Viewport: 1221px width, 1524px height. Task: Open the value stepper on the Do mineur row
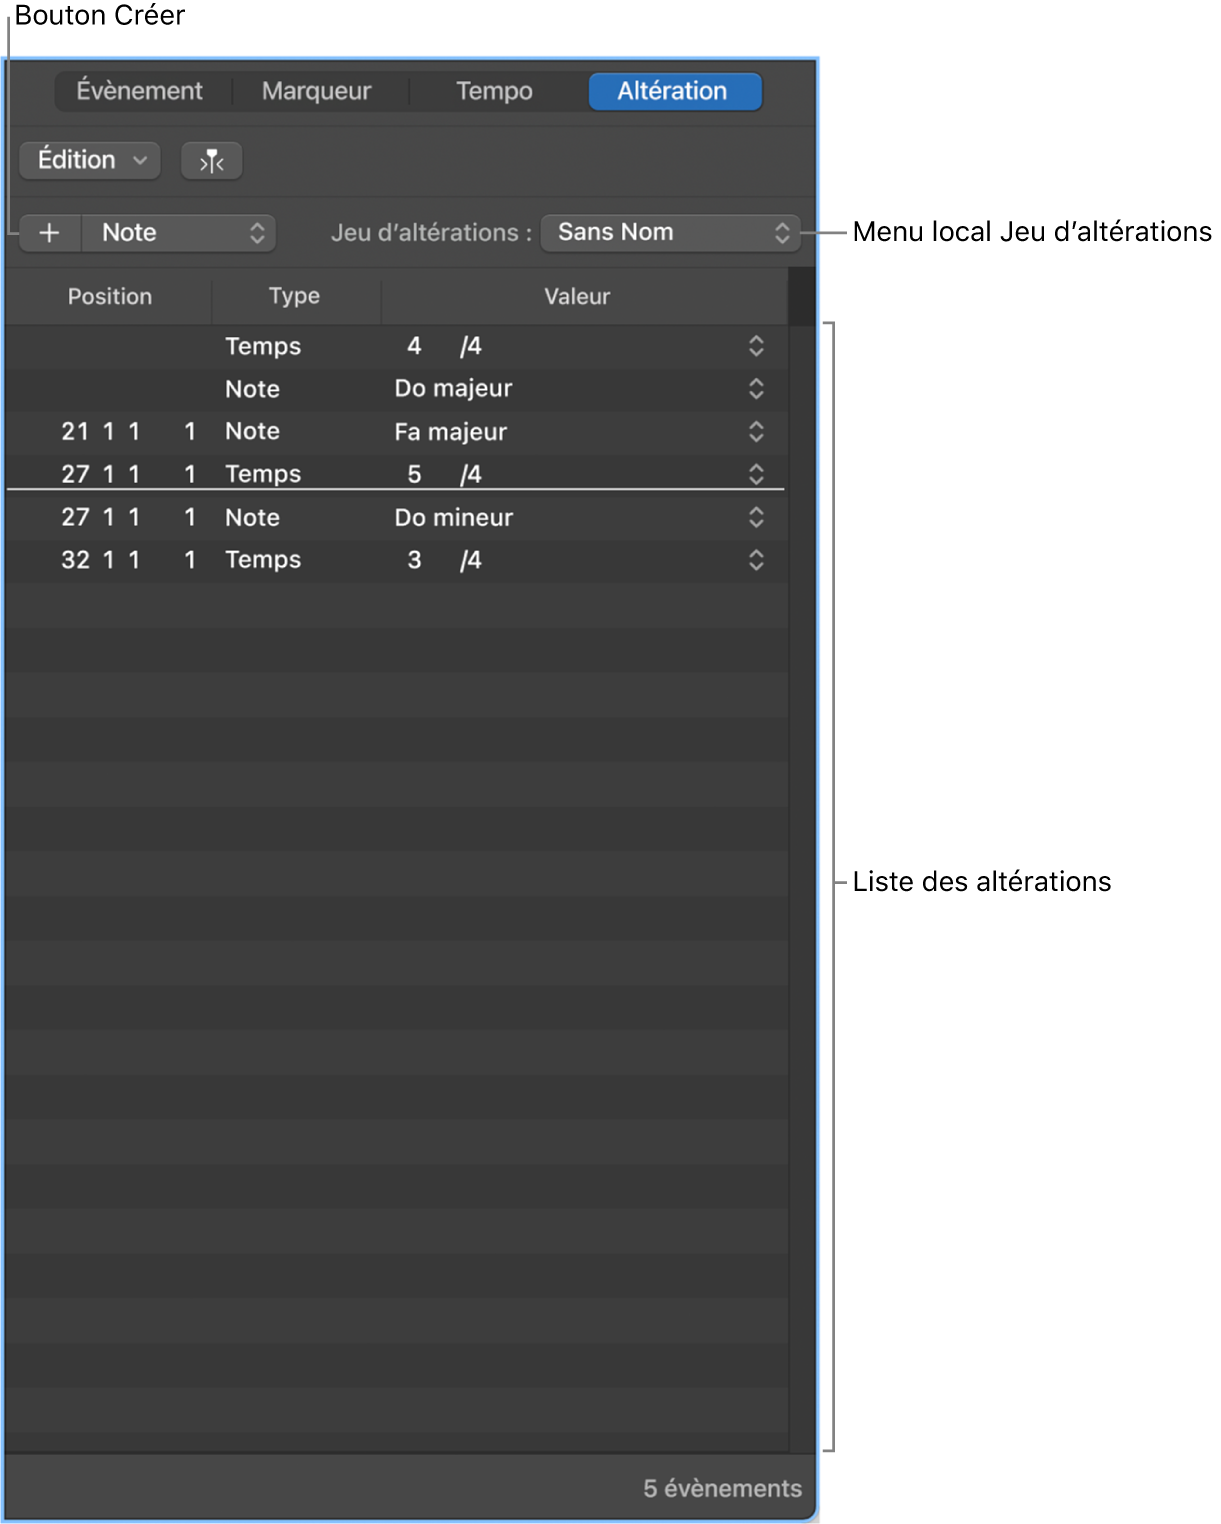point(757,518)
